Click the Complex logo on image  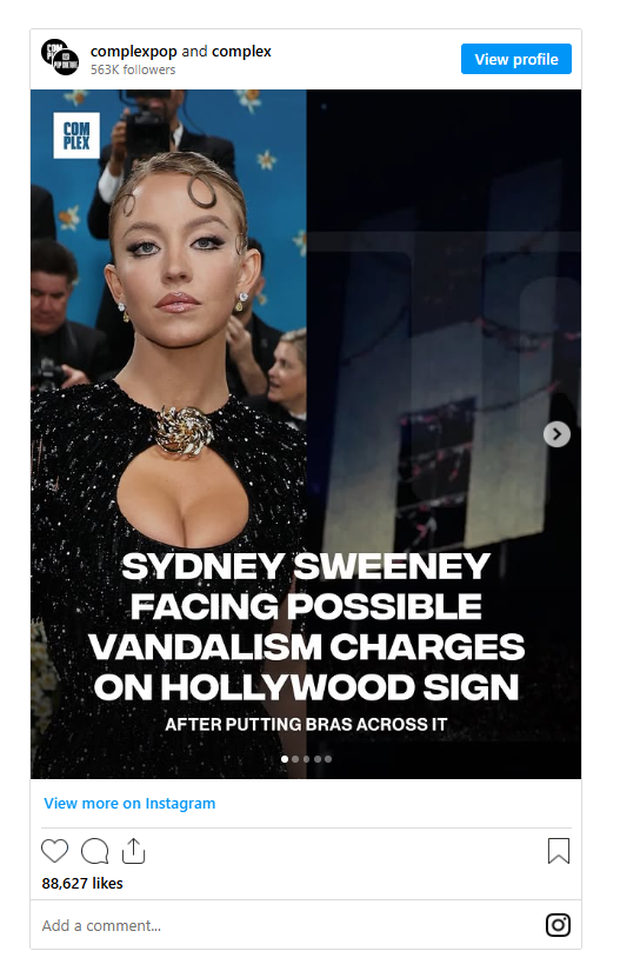[x=76, y=136]
